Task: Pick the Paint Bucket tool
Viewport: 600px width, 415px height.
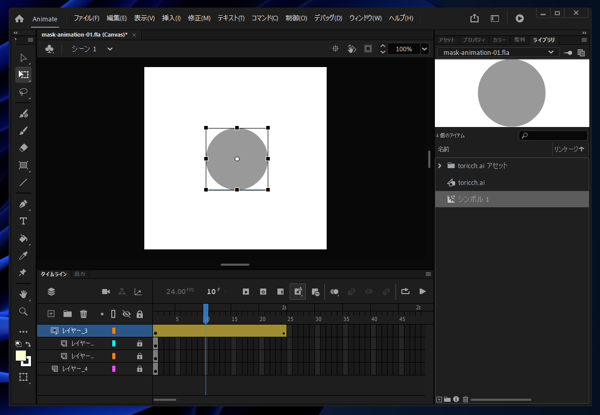Action: pyautogui.click(x=23, y=239)
